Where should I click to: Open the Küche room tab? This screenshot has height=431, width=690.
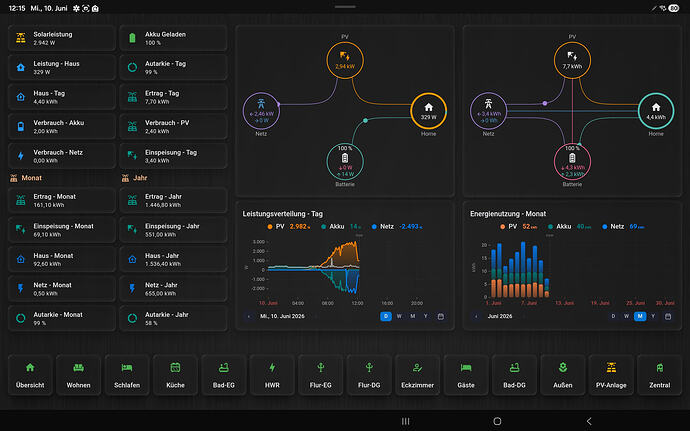(175, 375)
